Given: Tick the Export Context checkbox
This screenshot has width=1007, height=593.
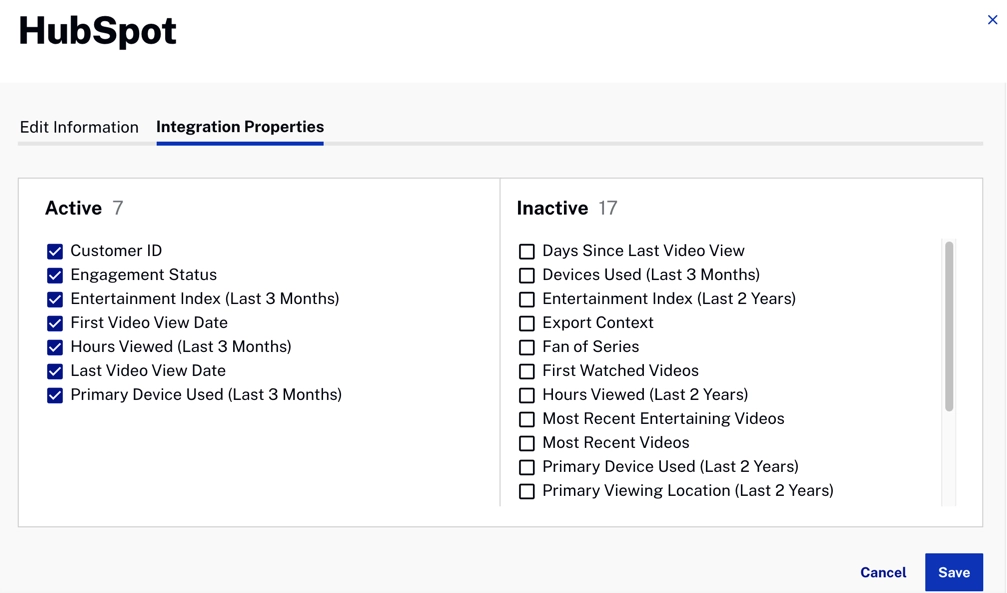Looking at the screenshot, I should [x=527, y=323].
